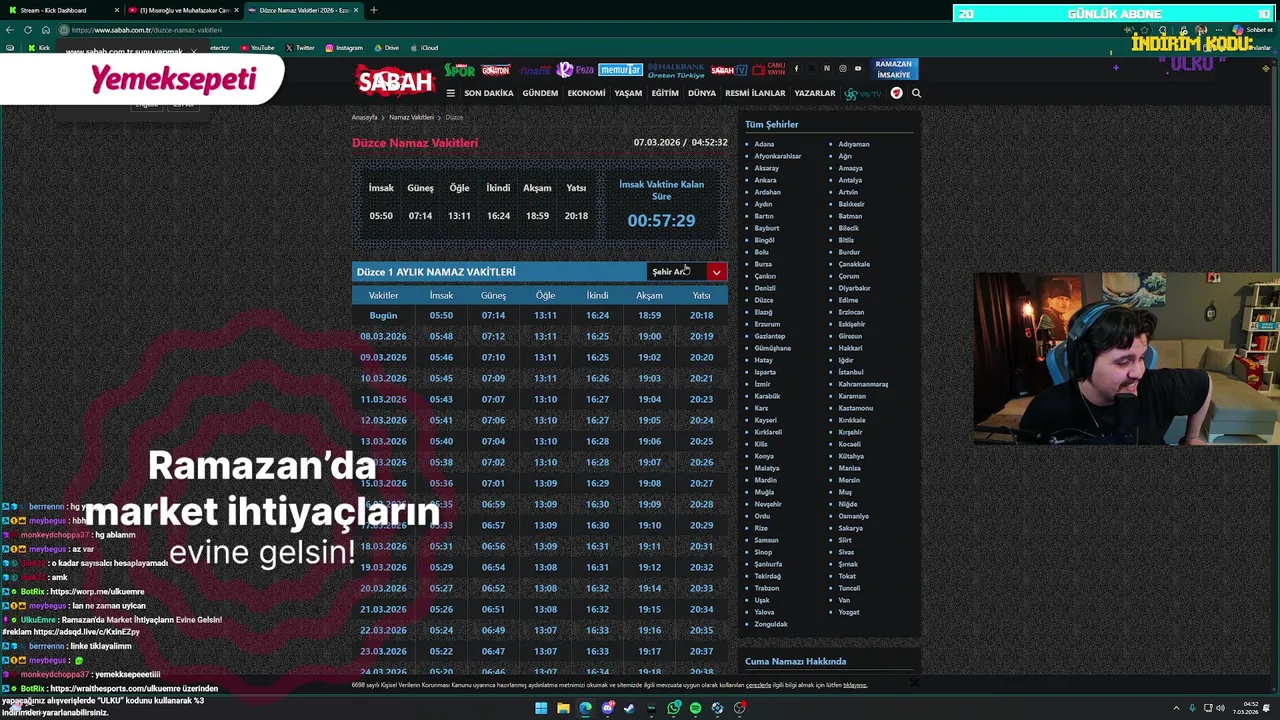The image size is (1280, 720).
Task: Select Zonguldak in the city list
Action: [x=771, y=624]
